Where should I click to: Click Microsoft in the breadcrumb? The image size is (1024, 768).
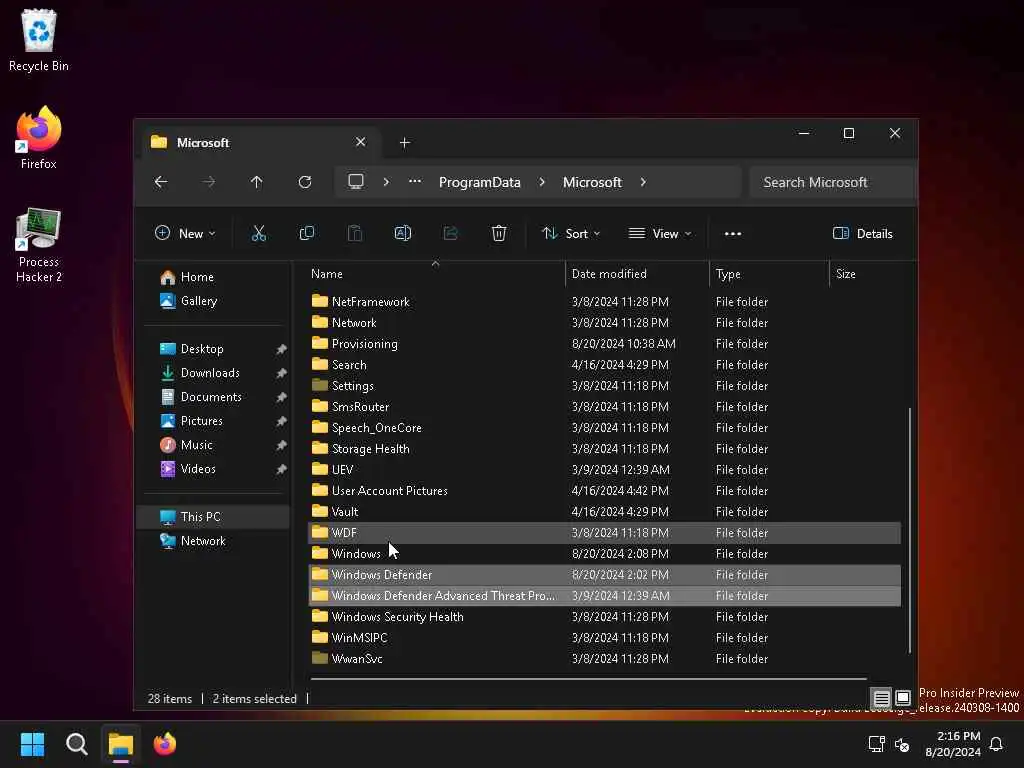pyautogui.click(x=592, y=182)
